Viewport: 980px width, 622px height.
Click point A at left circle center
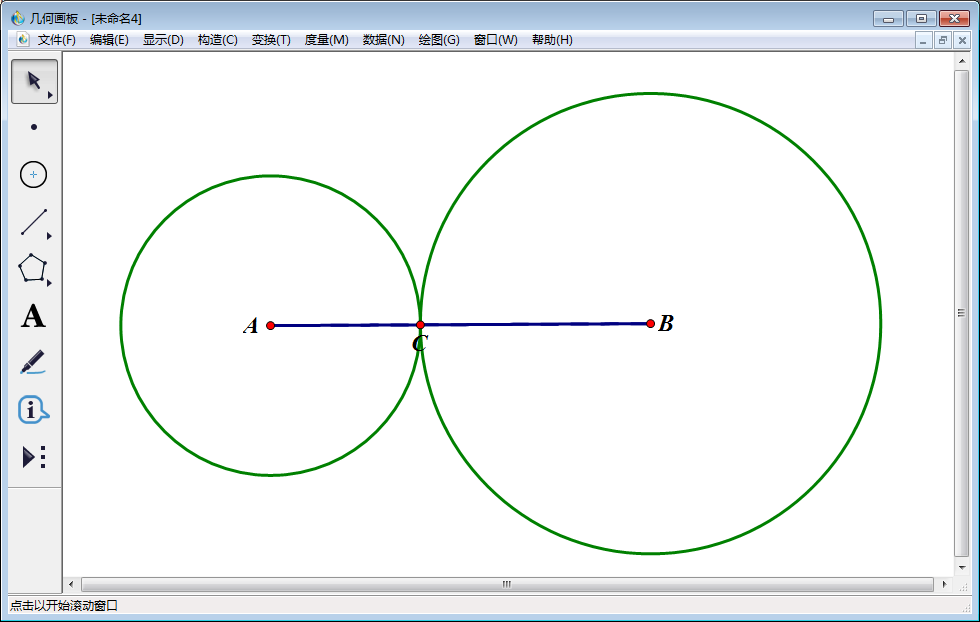point(270,325)
